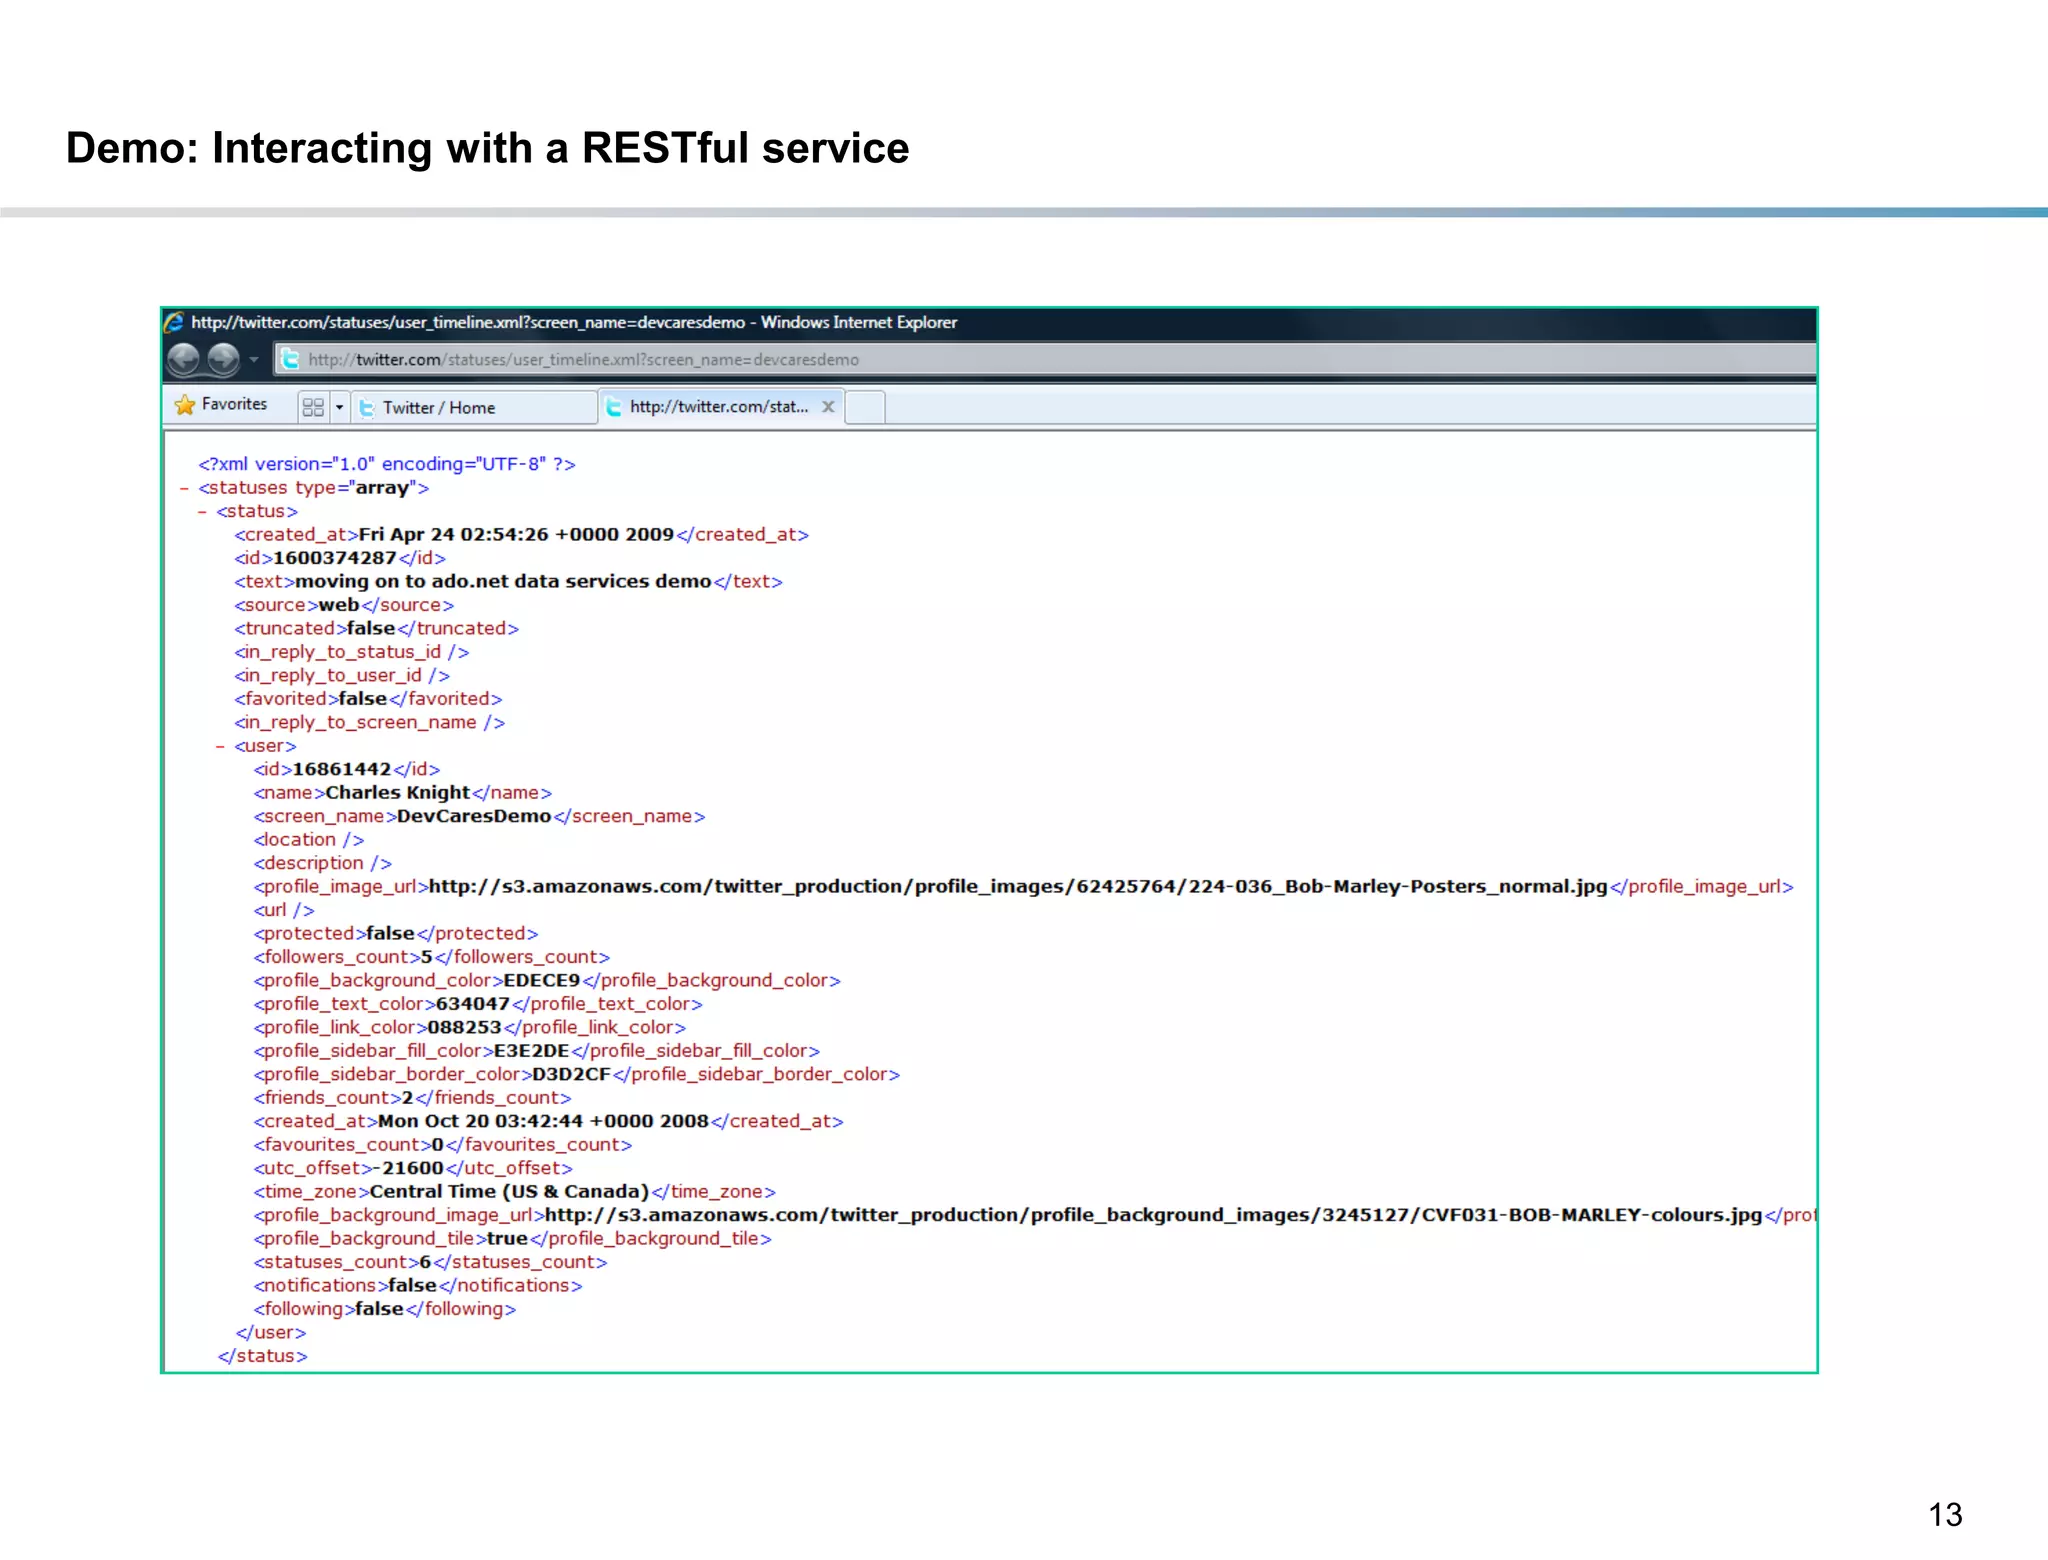
Task: Click the following value 'false'
Action: (x=379, y=1310)
